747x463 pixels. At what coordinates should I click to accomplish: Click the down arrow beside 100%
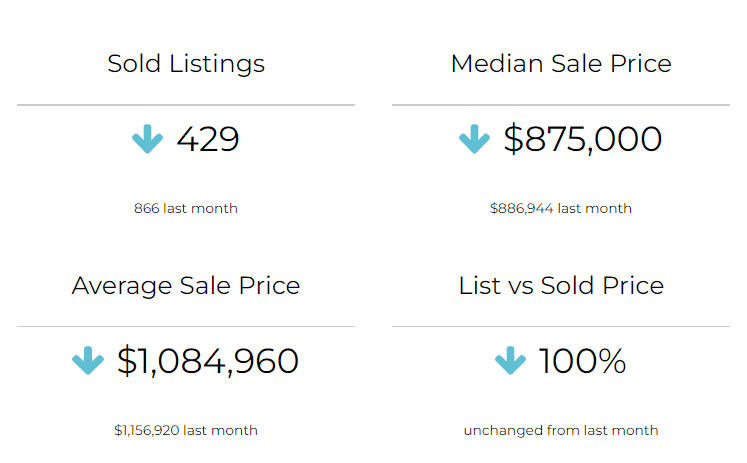click(x=510, y=361)
